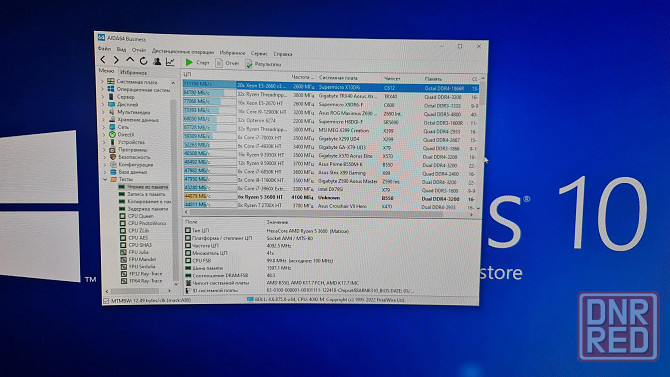Screen dimensions: 670x377
Task: Sort by the Чипсет column header
Action: click(392, 78)
